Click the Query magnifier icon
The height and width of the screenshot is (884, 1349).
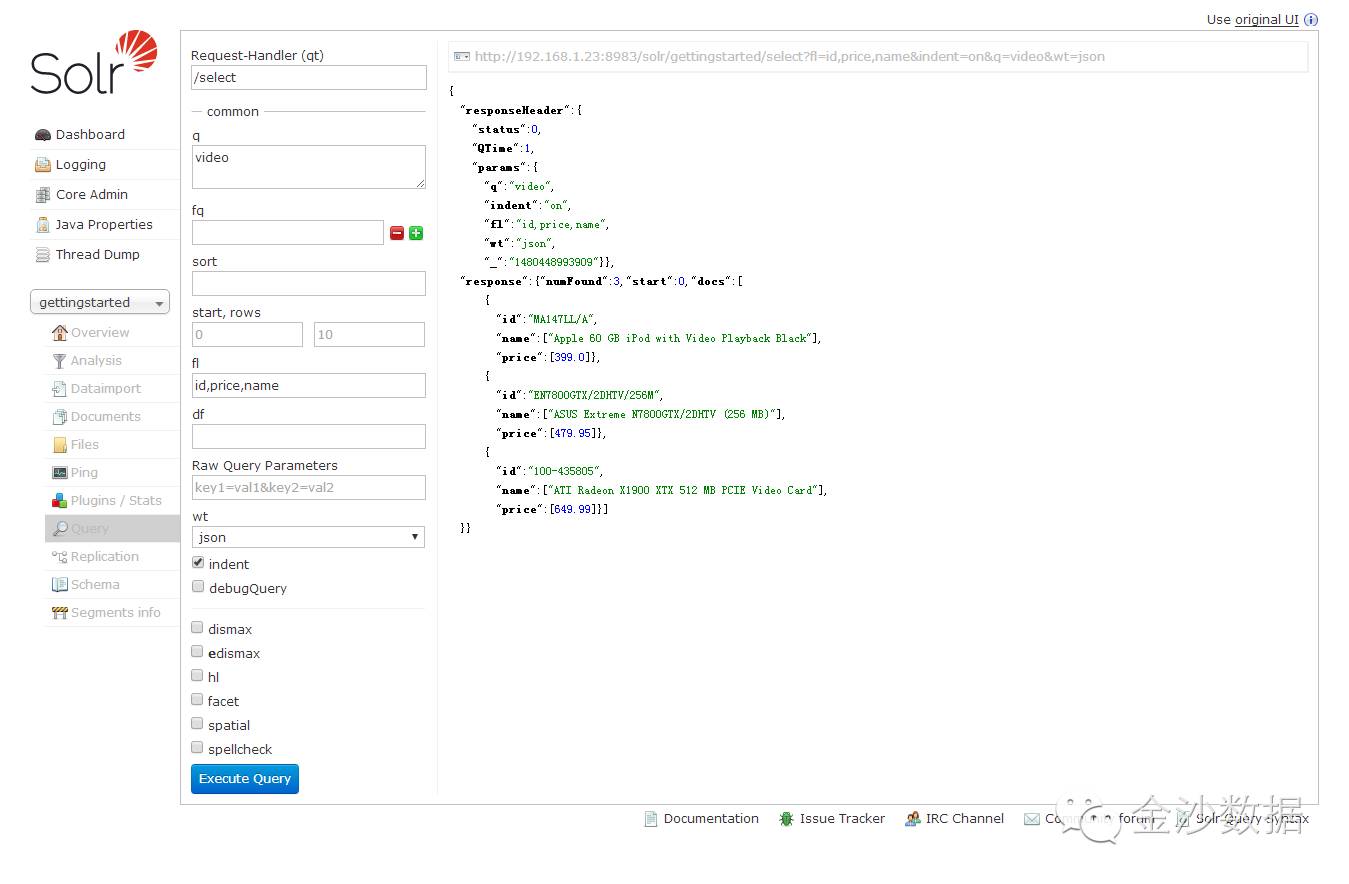coord(60,529)
